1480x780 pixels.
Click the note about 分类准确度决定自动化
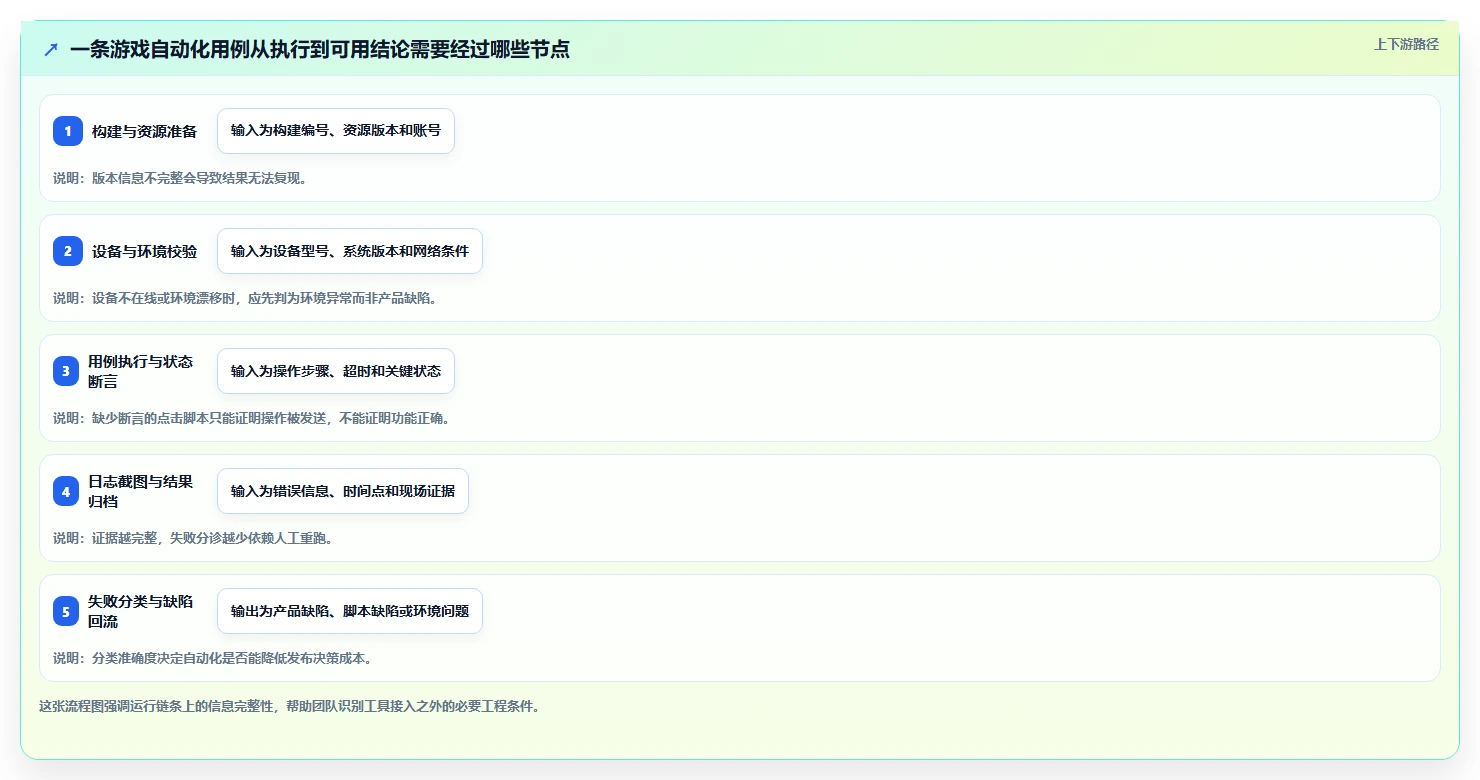pos(213,658)
